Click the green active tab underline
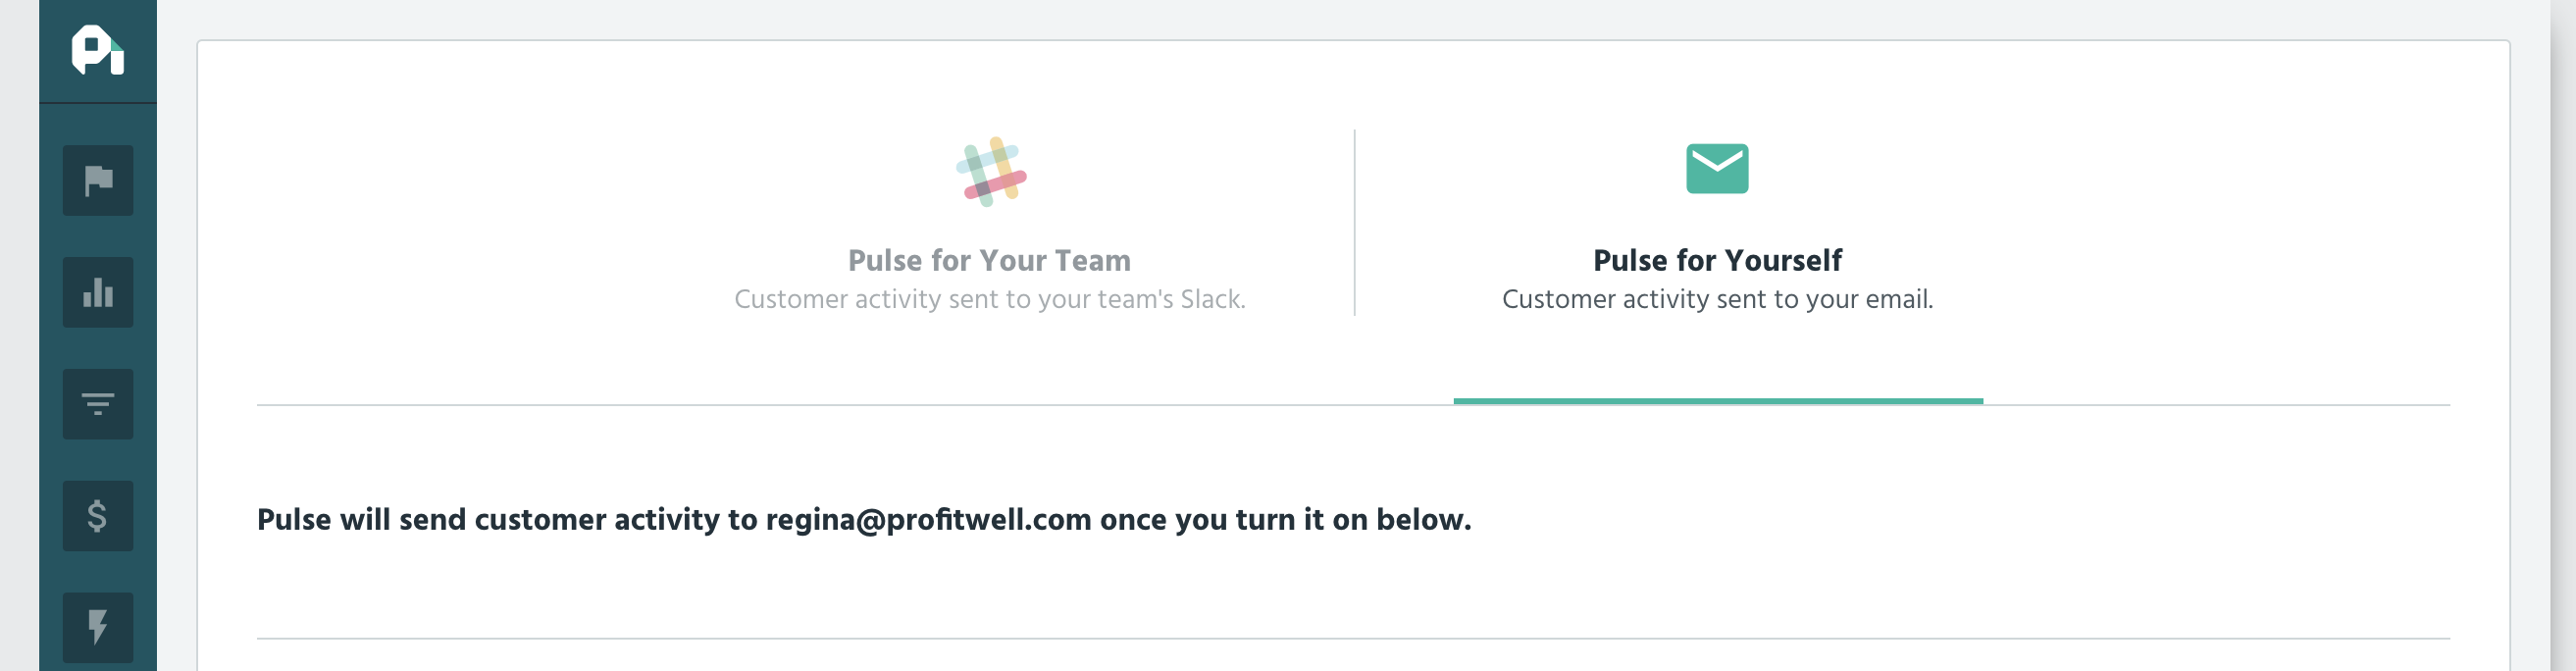 pos(1718,401)
